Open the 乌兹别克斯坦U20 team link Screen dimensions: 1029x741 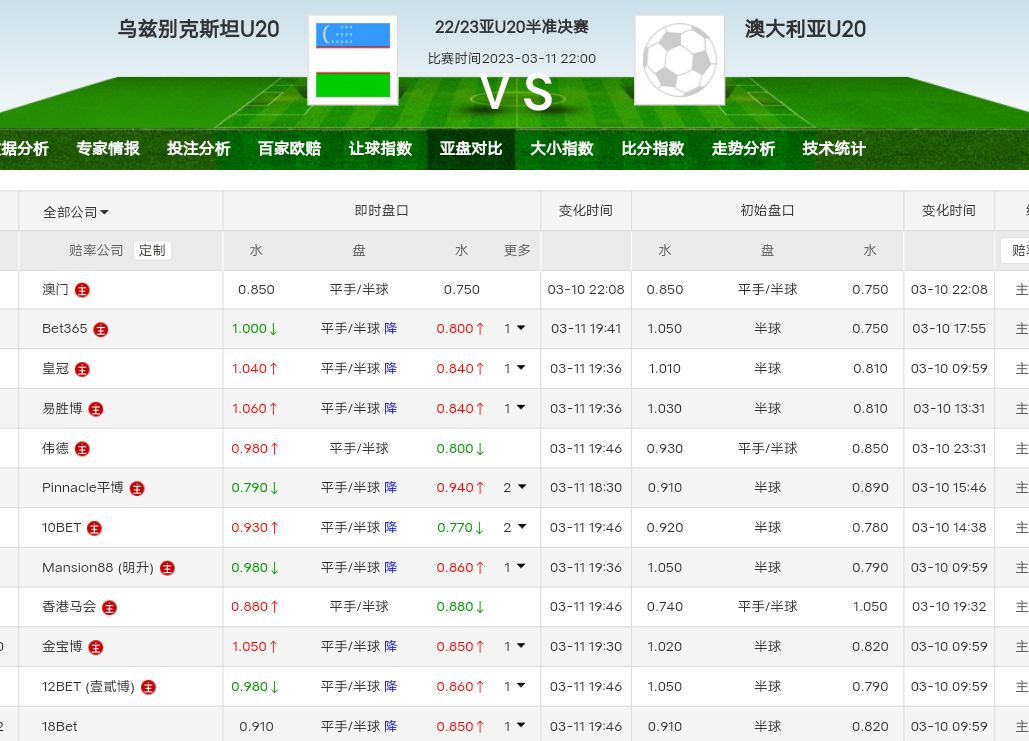pyautogui.click(x=198, y=29)
